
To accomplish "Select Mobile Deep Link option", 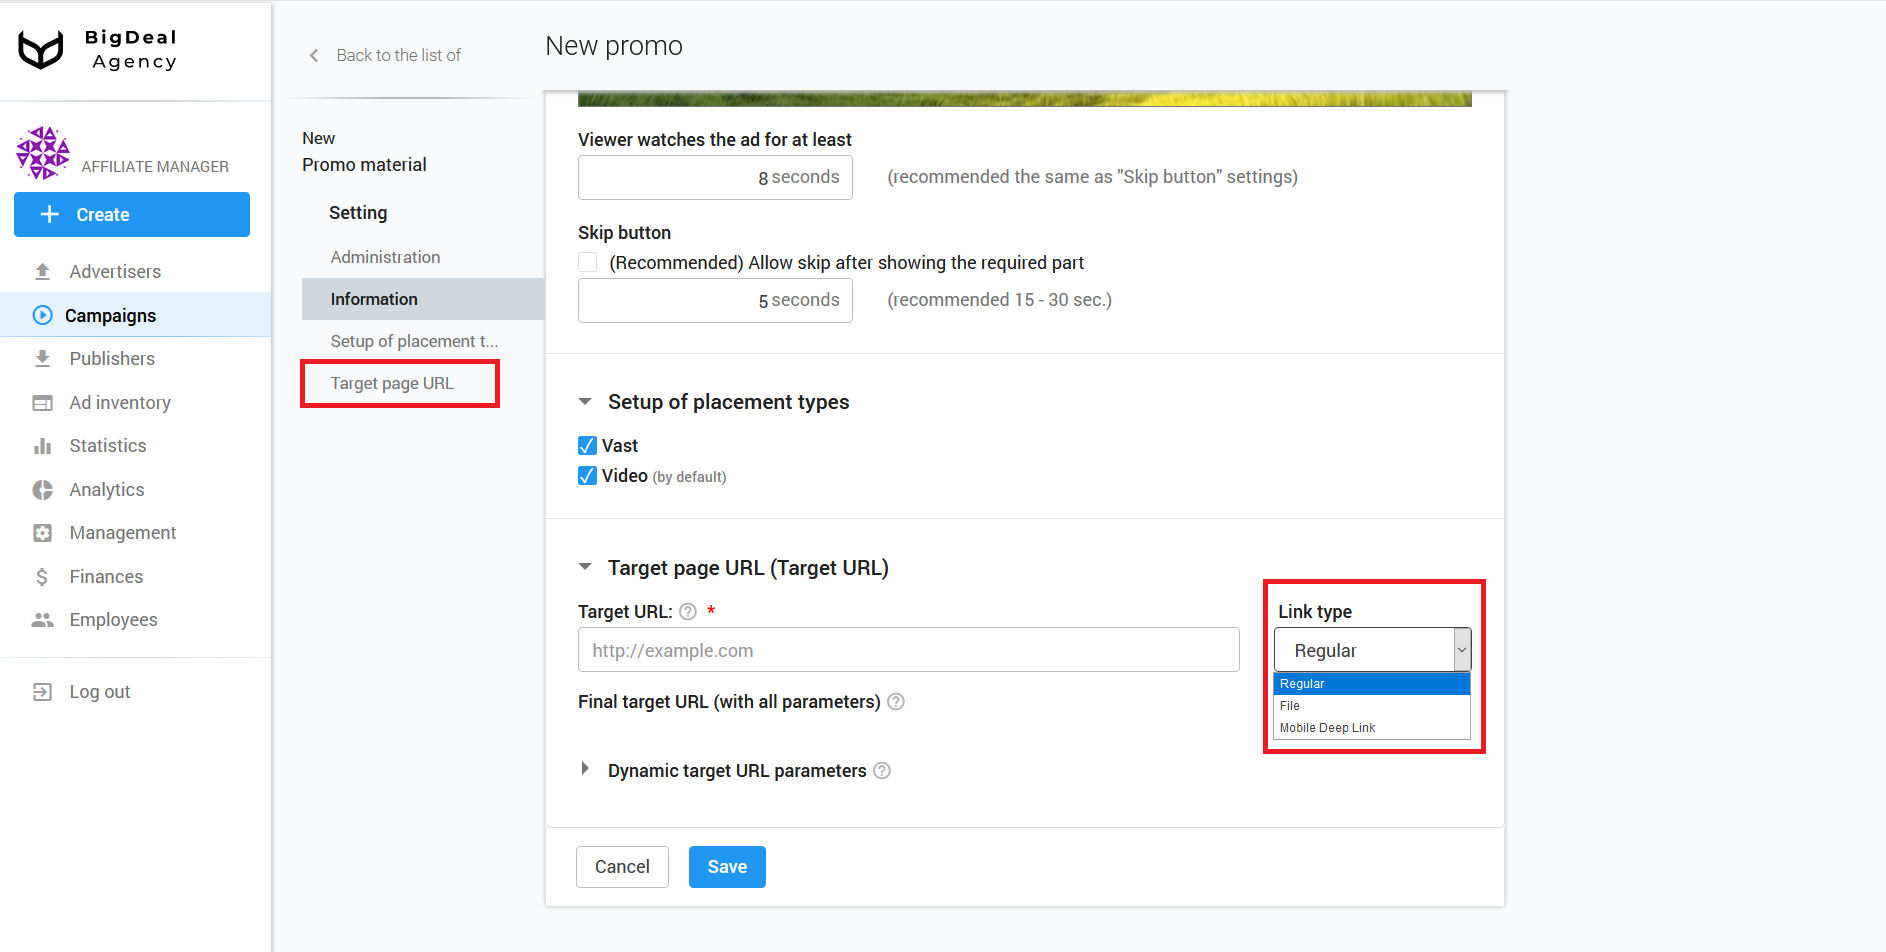I will 1327,728.
